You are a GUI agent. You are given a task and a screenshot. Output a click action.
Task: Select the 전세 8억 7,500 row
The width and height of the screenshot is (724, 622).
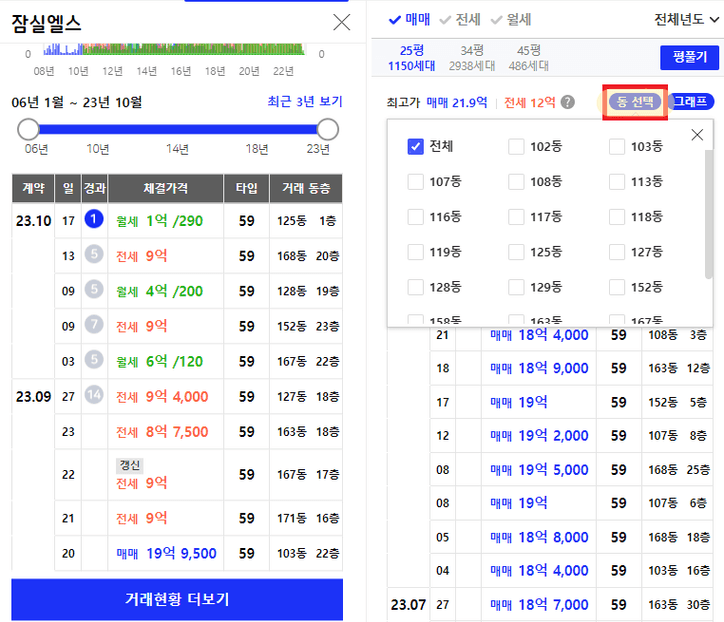[x=199, y=432]
